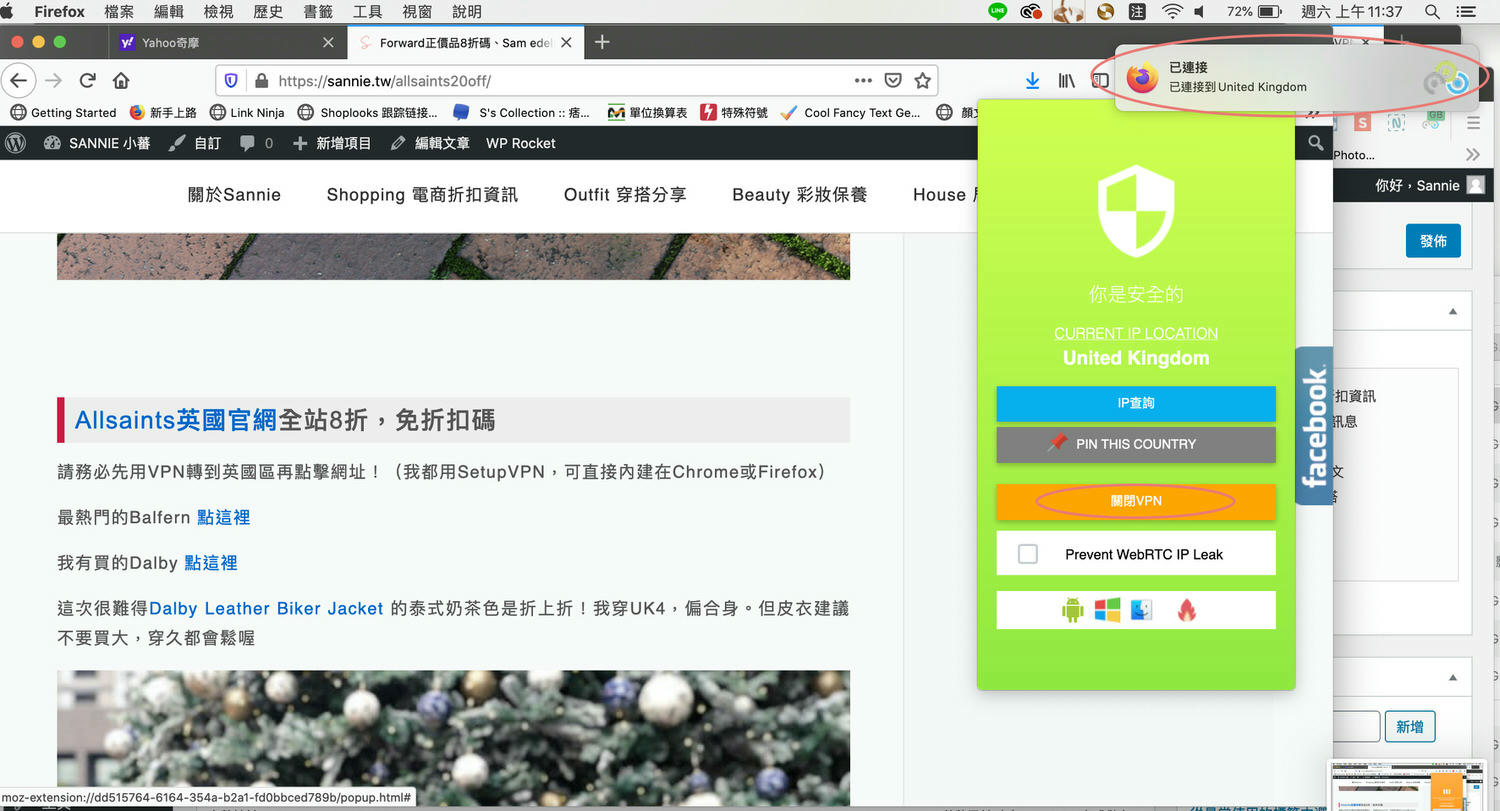Click 自訂 customize in admin bar
Screen dimensions: 1500x811
pyautogui.click(x=195, y=143)
